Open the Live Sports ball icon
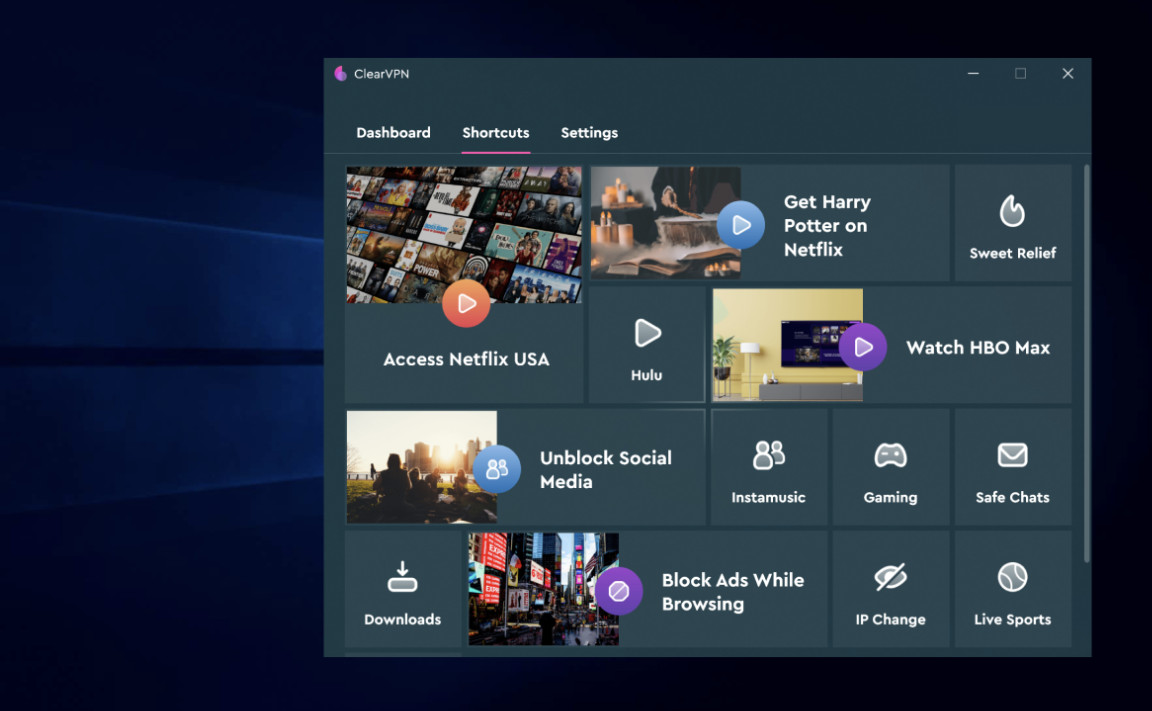Screen dimensions: 1152x711 coord(1012,577)
